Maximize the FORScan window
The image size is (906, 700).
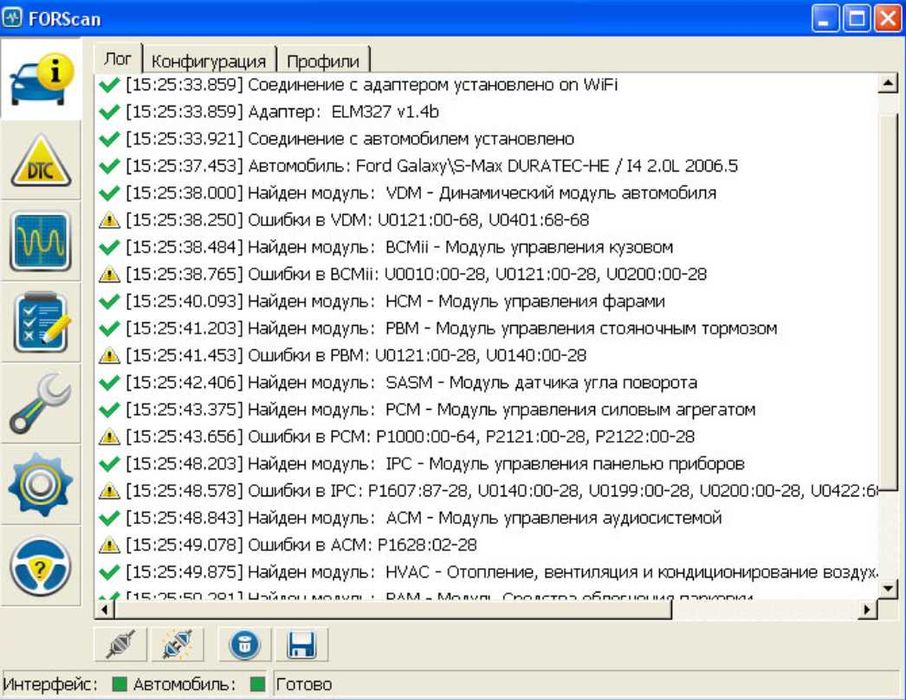pos(856,18)
